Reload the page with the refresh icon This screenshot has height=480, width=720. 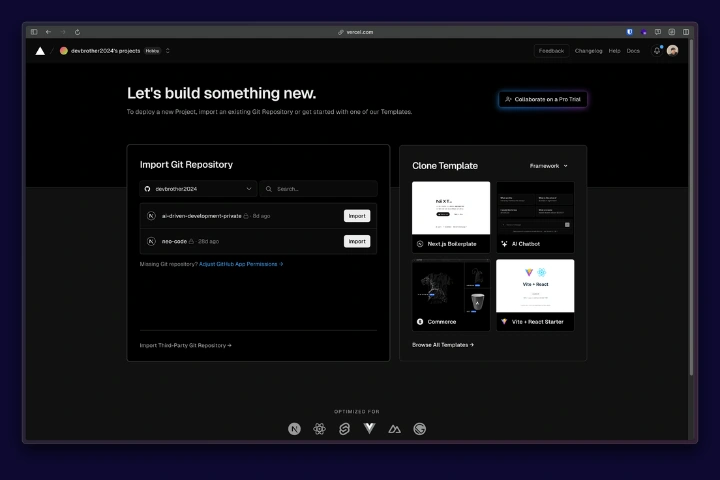(77, 32)
